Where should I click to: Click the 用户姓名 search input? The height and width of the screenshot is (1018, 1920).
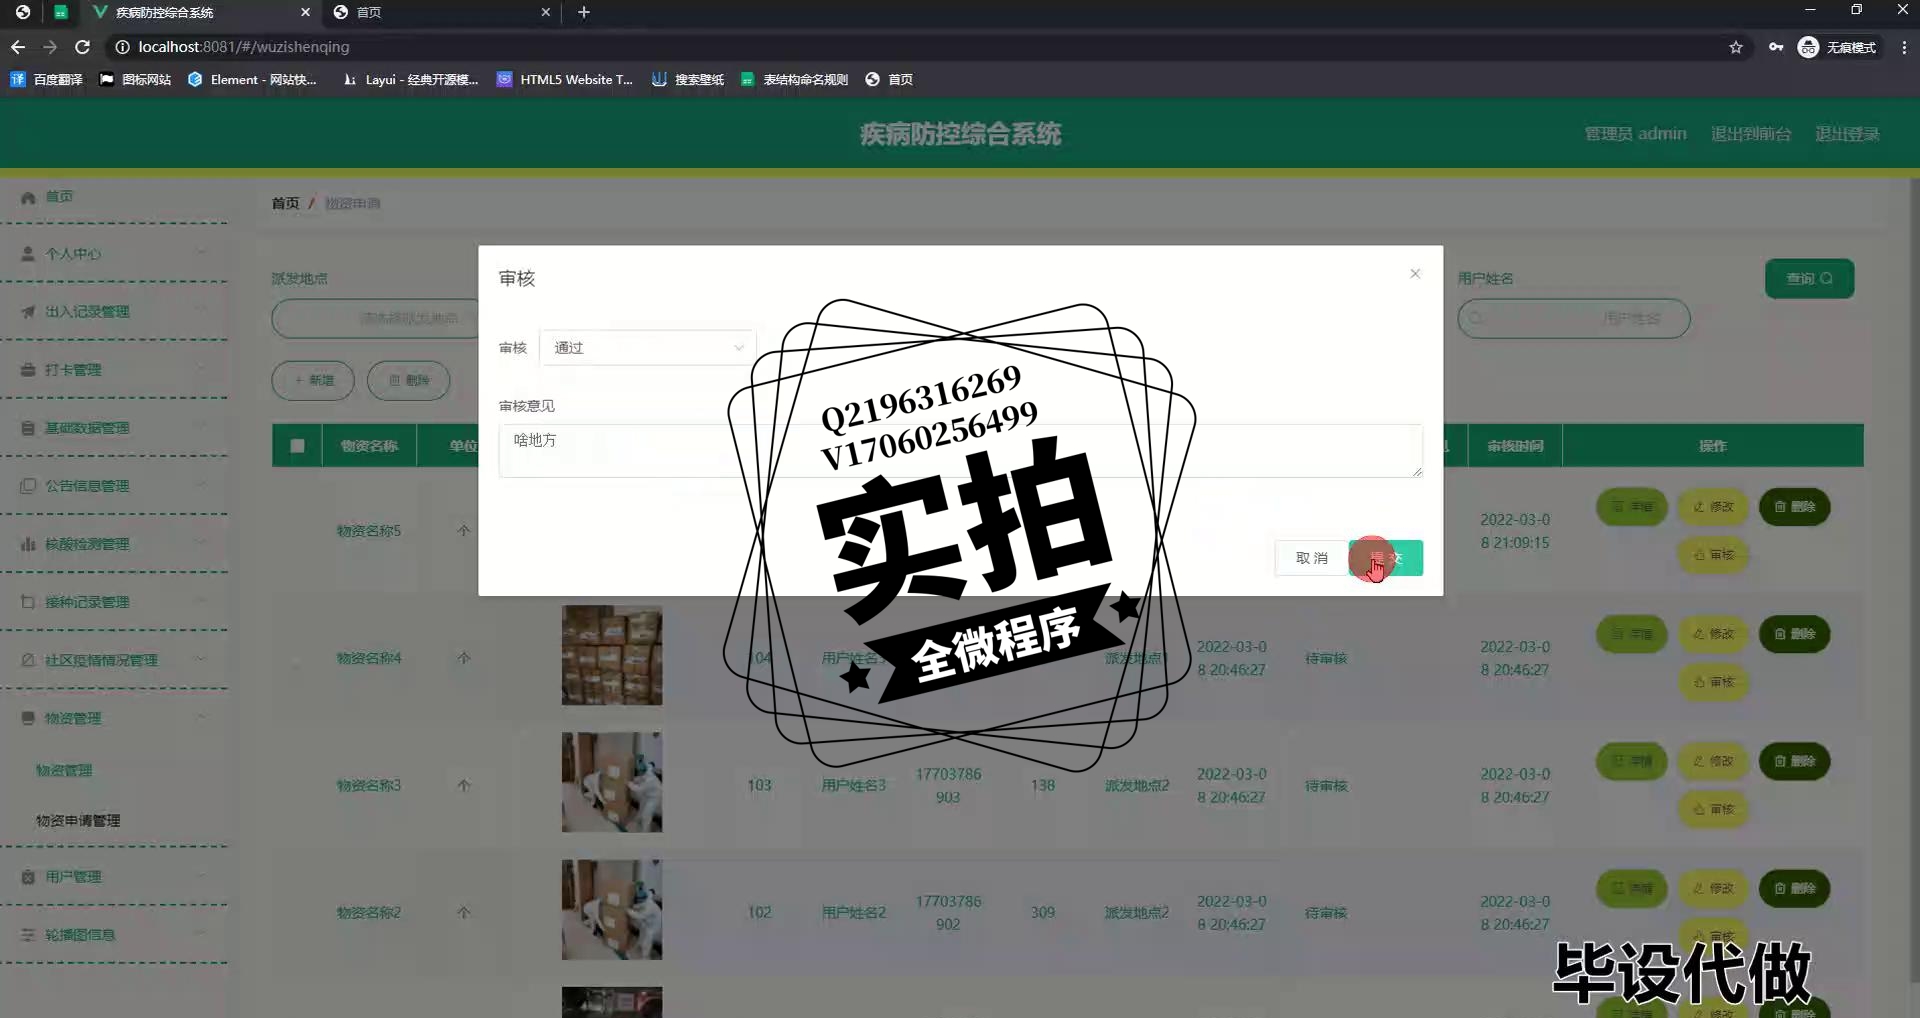(1574, 318)
